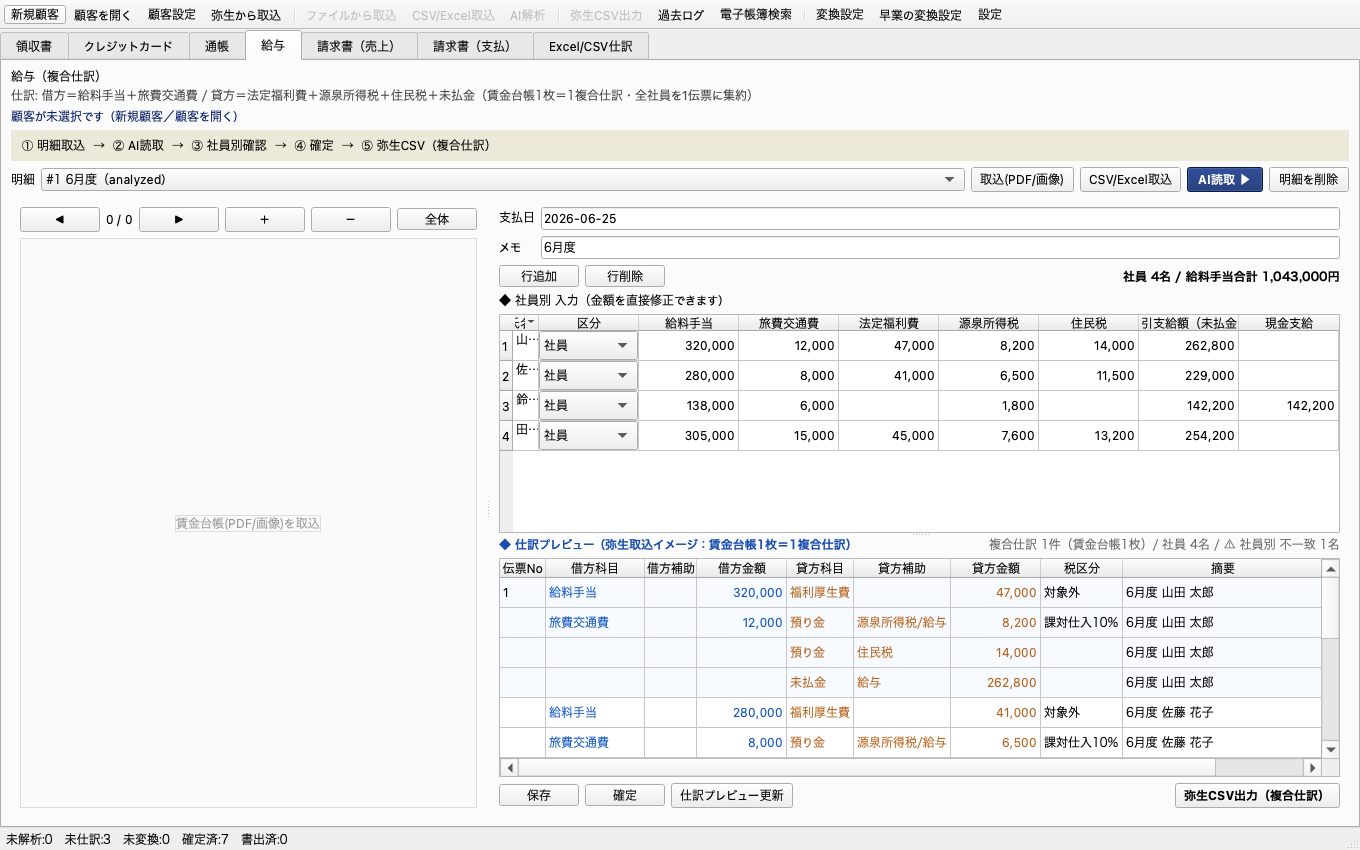The image size is (1360, 850).
Task: Zoom in with the + button
Action: tap(265, 219)
